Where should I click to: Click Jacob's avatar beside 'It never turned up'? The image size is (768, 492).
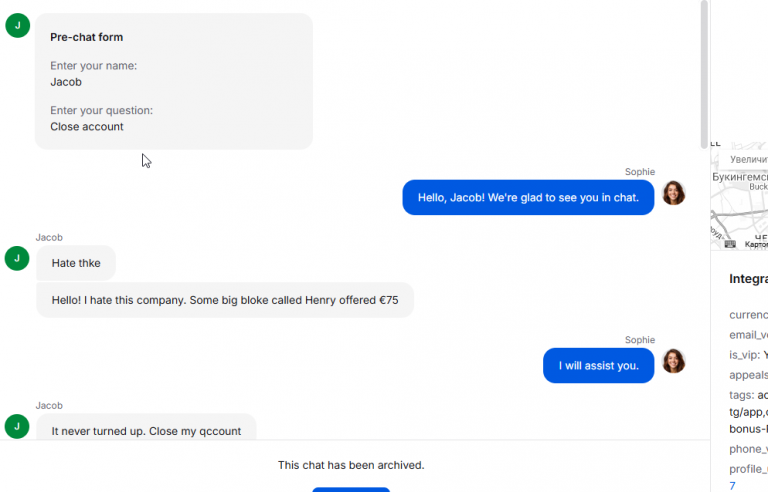tap(17, 427)
